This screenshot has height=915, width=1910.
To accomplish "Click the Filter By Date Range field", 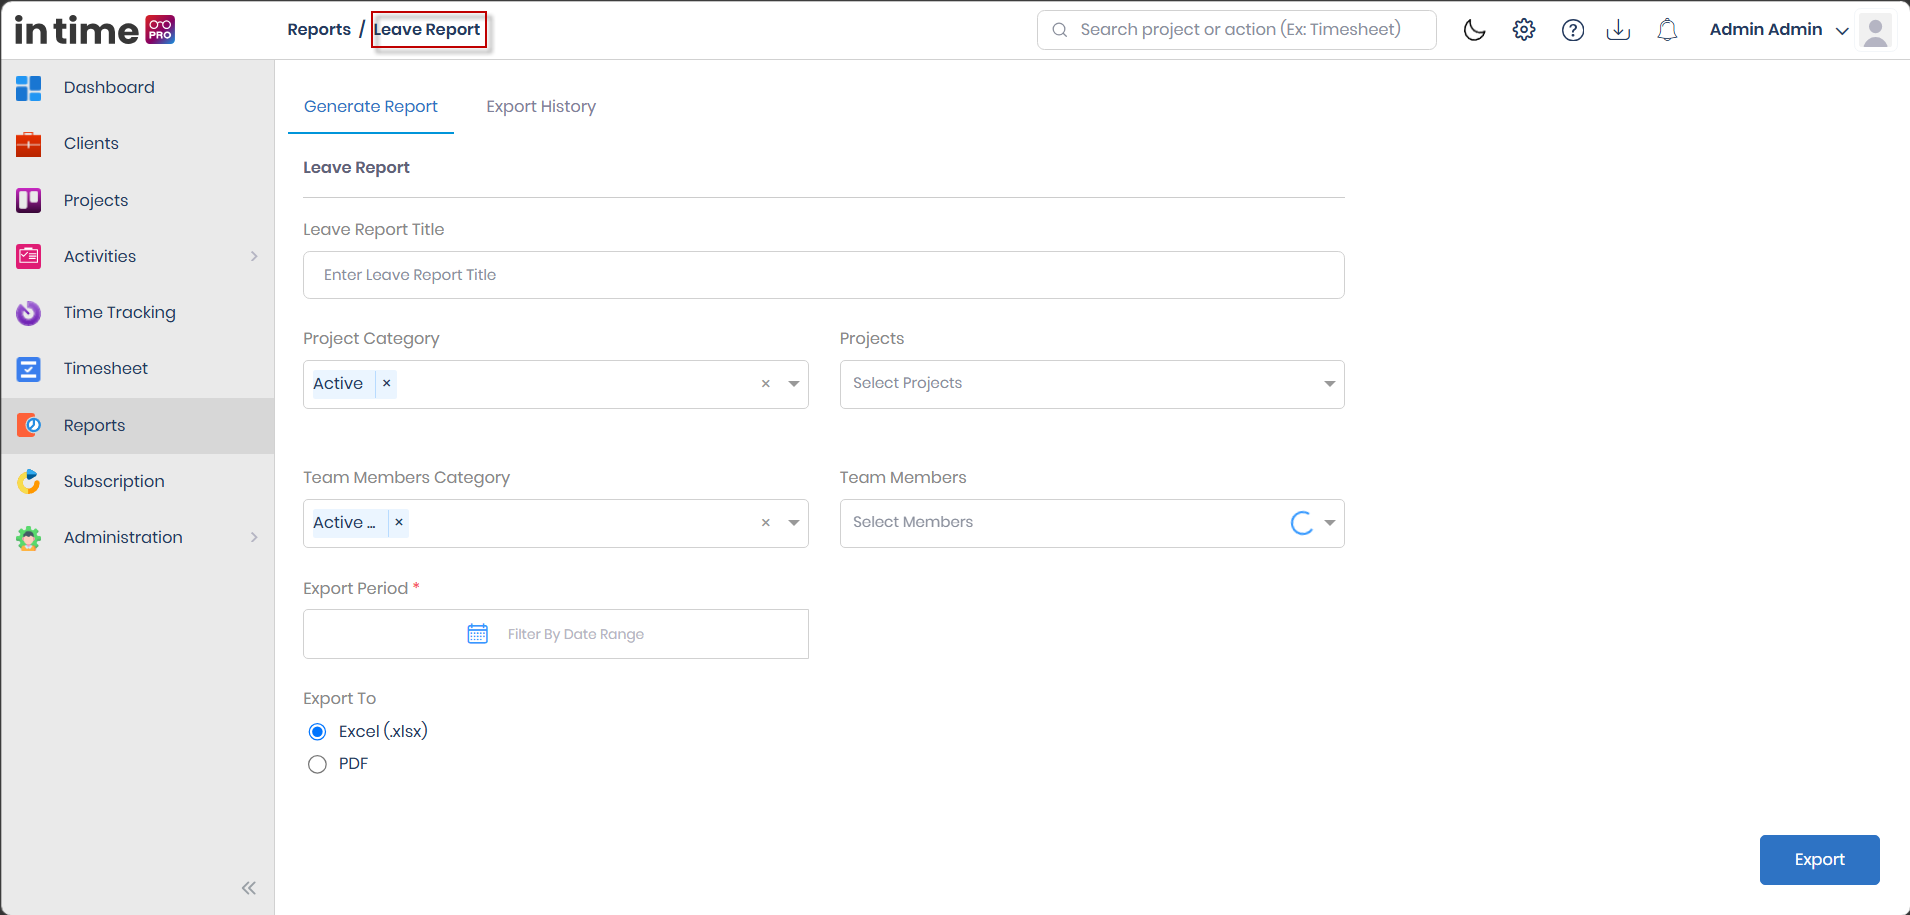I will (556, 634).
